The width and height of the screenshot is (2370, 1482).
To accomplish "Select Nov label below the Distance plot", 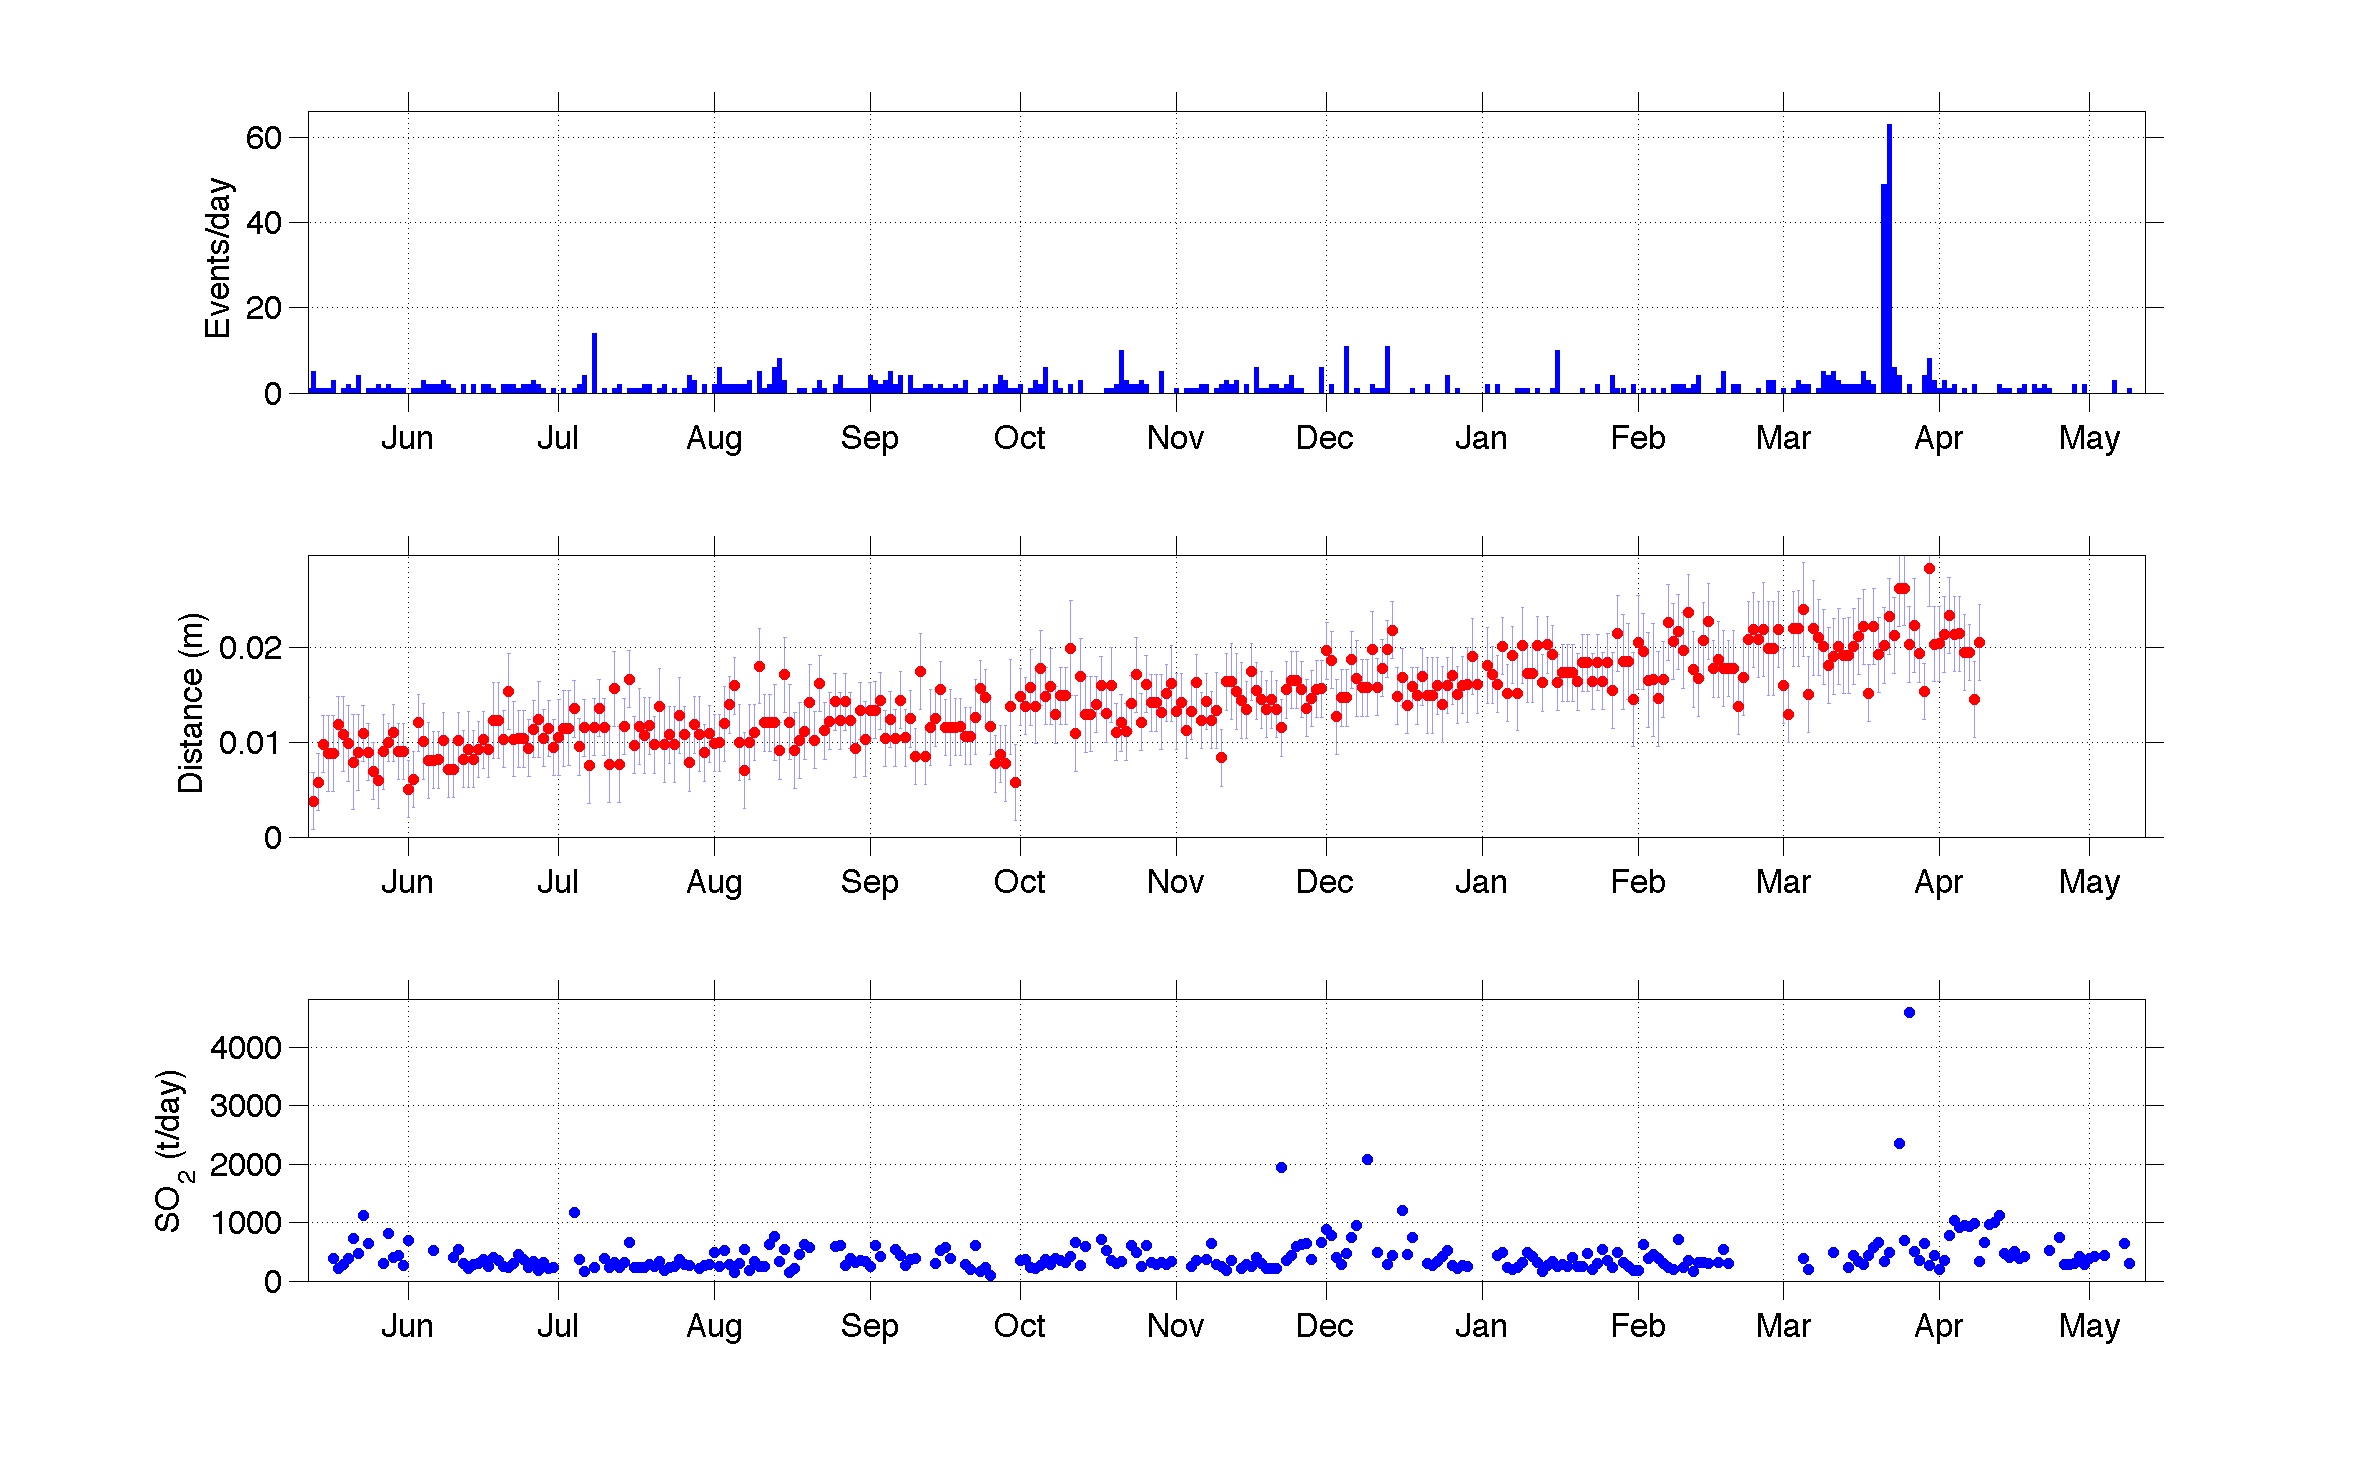I will coord(1175,882).
